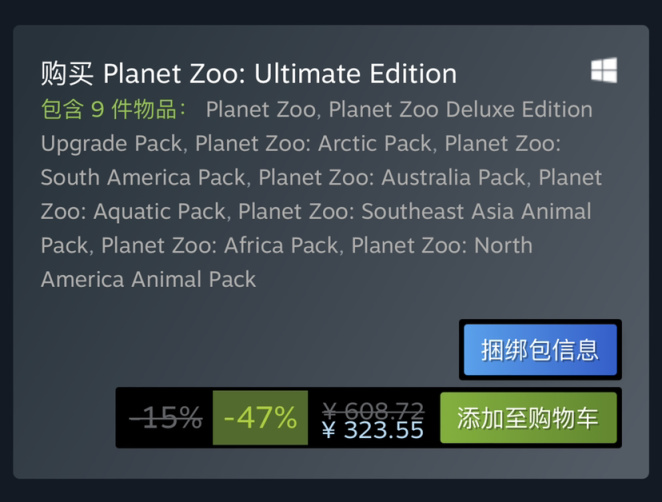This screenshot has height=502, width=662.
Task: Click the green -47% discount badge
Action: click(260, 417)
